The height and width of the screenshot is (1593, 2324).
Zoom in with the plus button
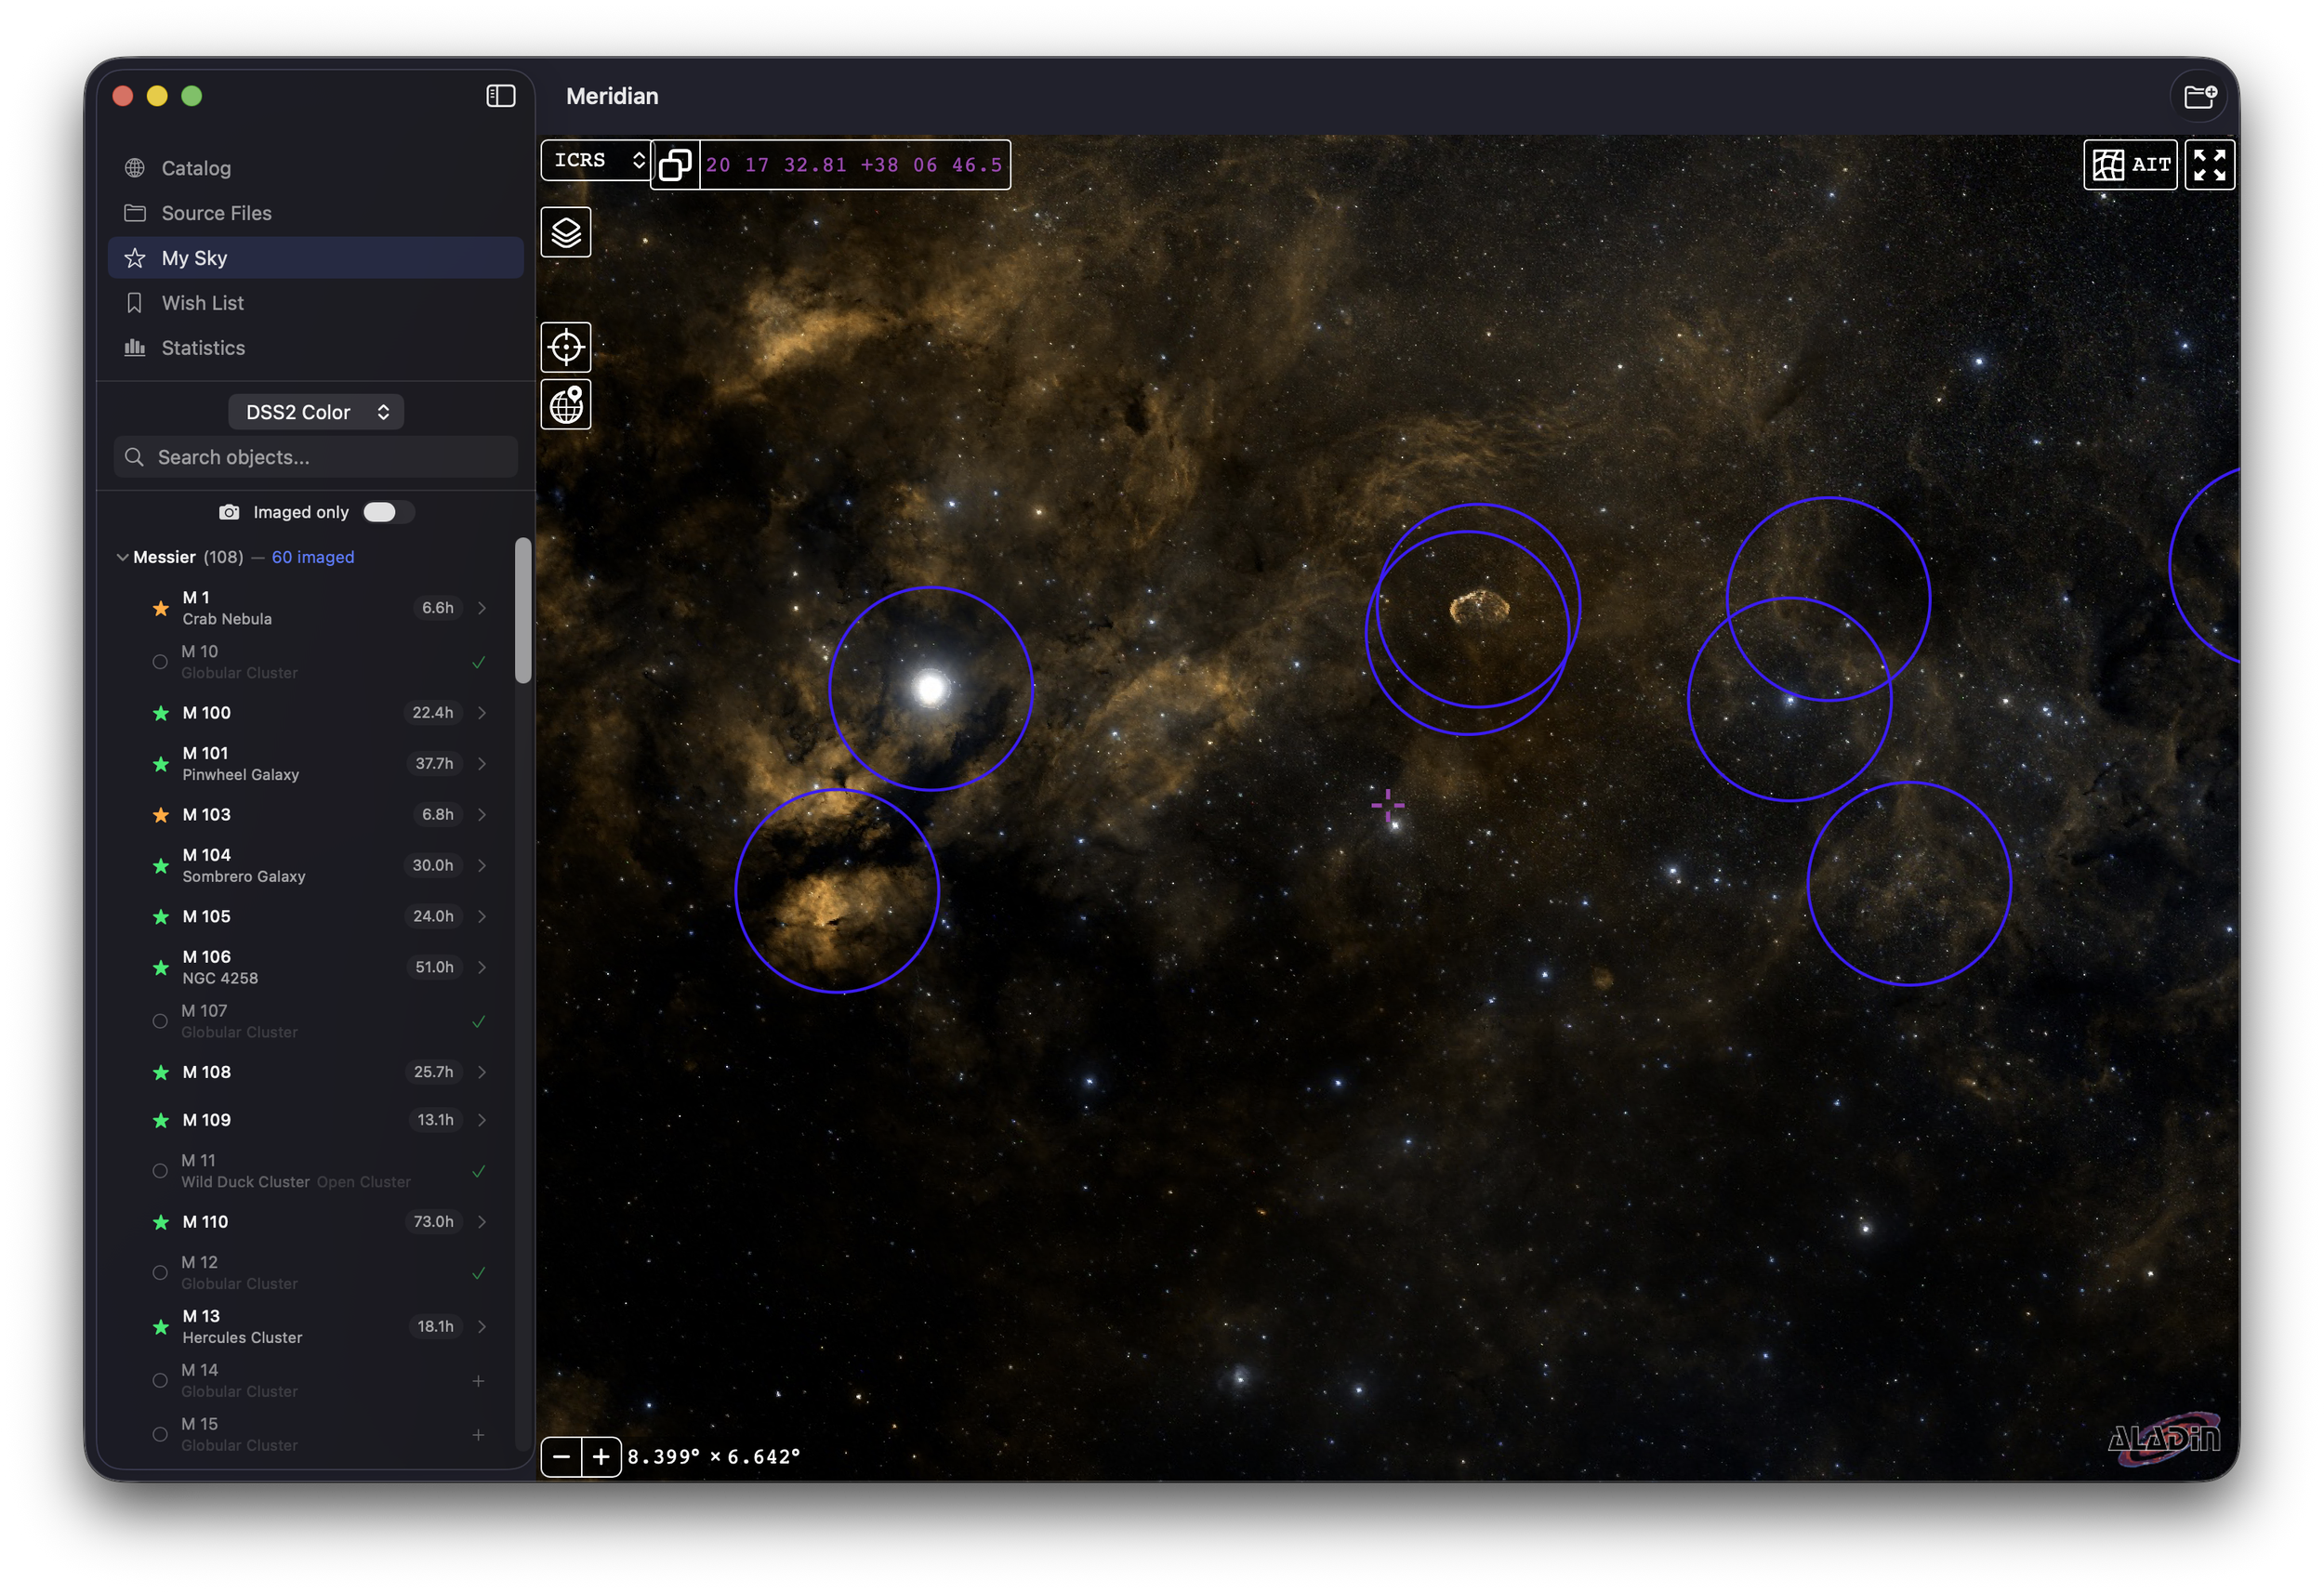(x=601, y=1457)
